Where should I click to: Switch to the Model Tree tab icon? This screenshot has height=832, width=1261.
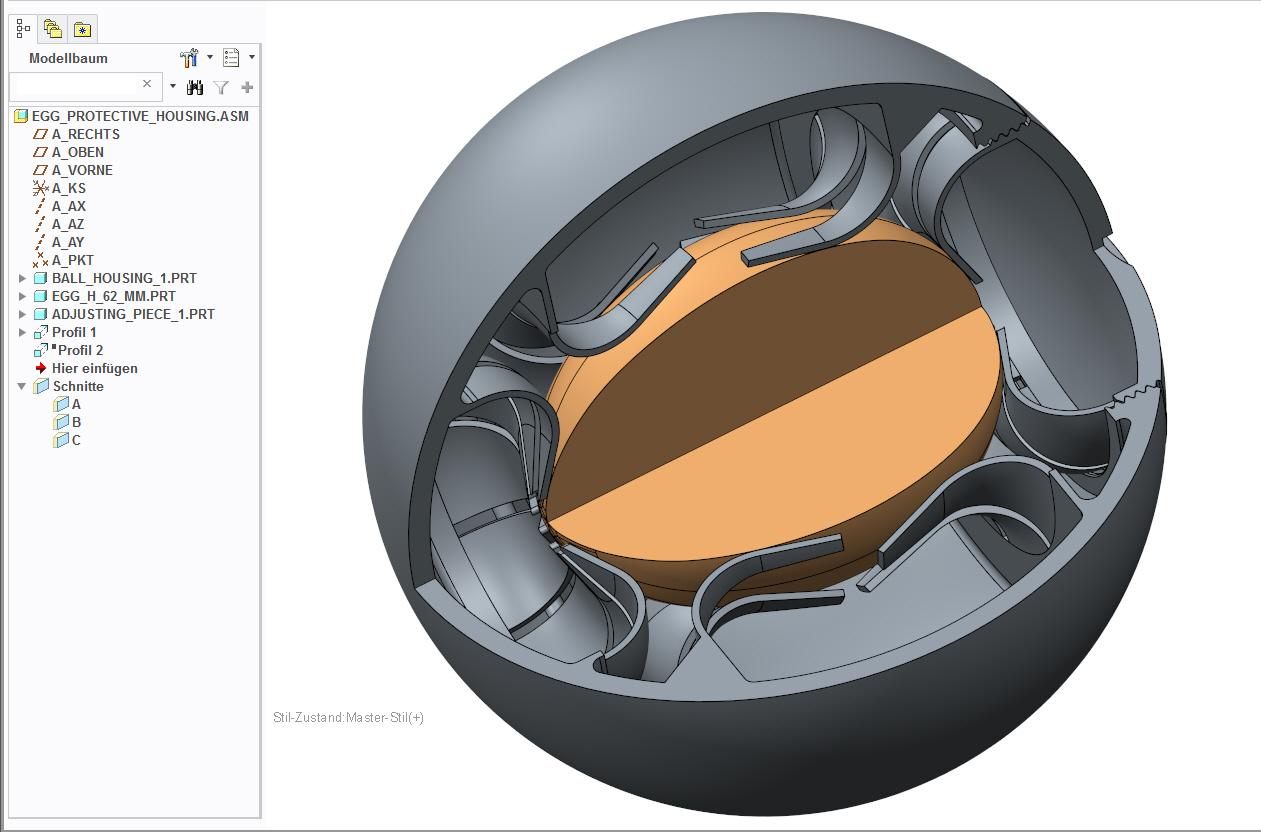[x=24, y=29]
